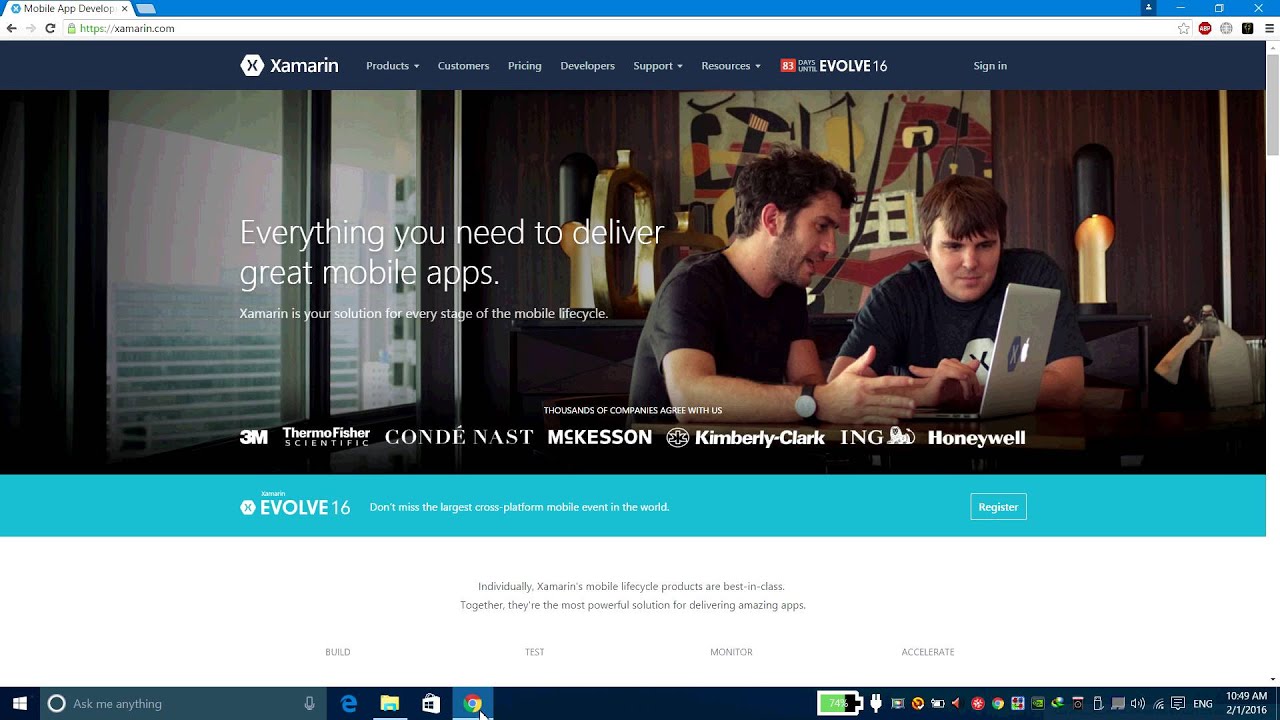Click the Chrome user profile icon

pos(1148,7)
